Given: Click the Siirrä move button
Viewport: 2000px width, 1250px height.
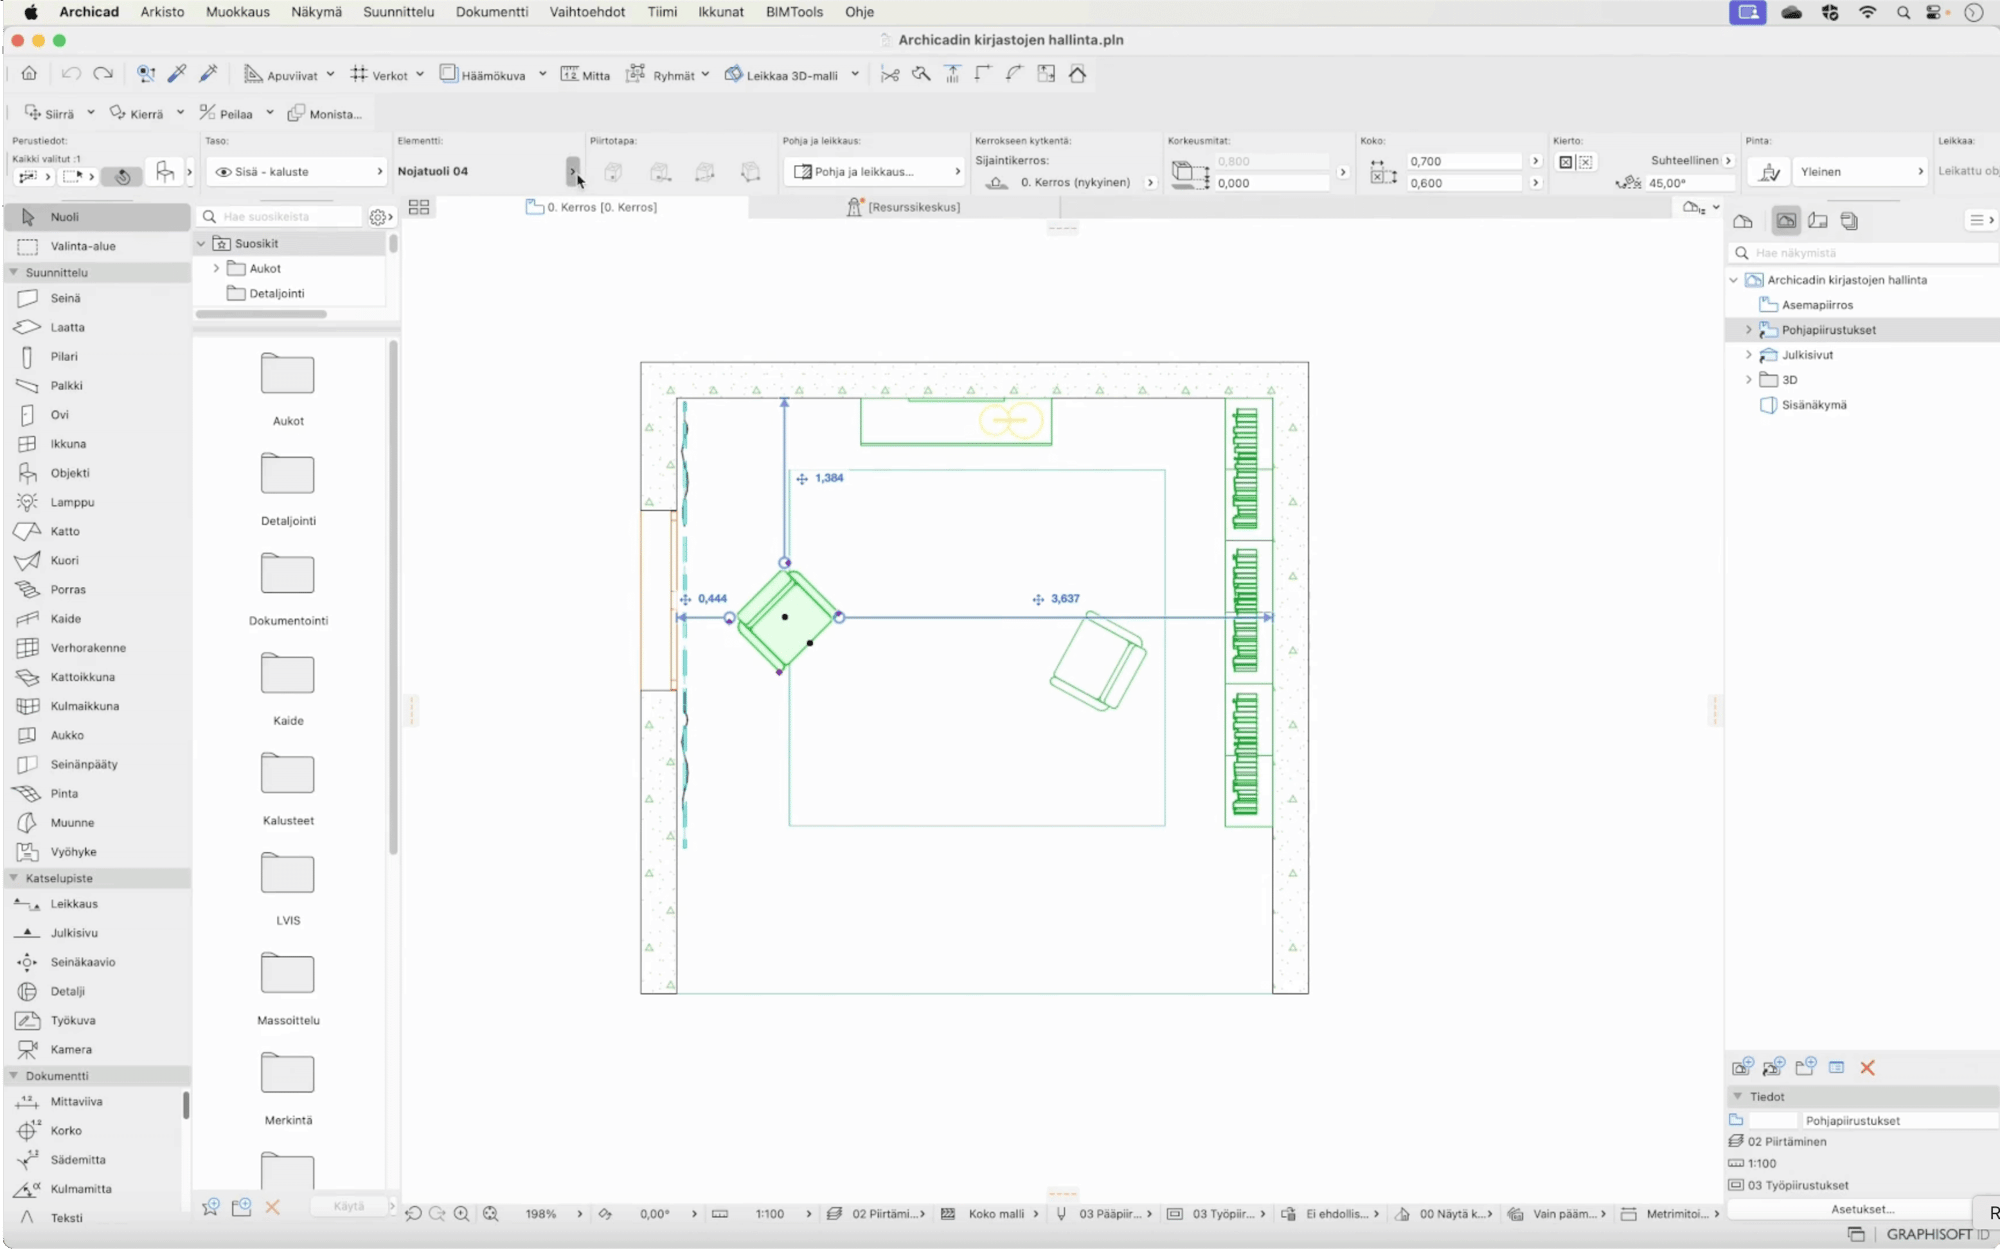Looking at the screenshot, I should point(50,113).
